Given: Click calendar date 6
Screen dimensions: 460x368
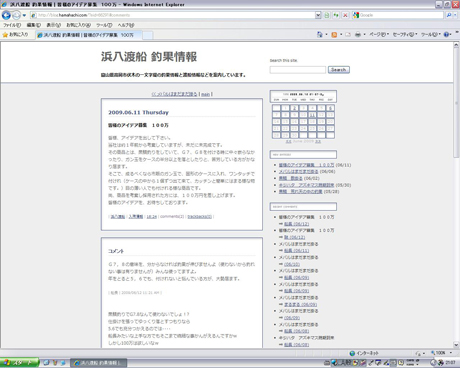Looking at the screenshot, I should click(330, 108).
